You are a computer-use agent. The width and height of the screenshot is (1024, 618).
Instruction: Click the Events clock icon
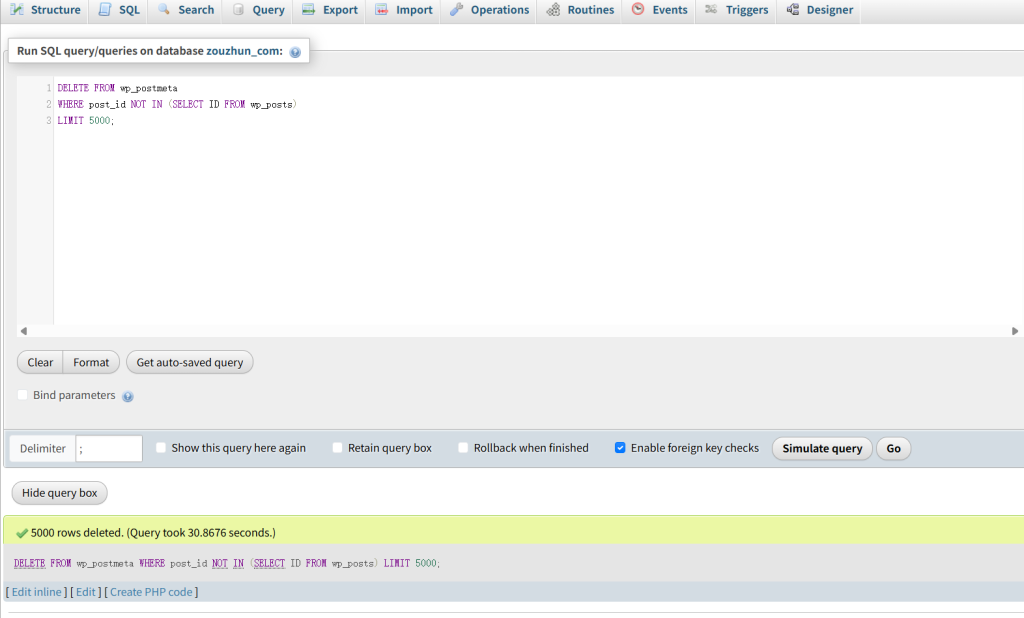click(638, 10)
